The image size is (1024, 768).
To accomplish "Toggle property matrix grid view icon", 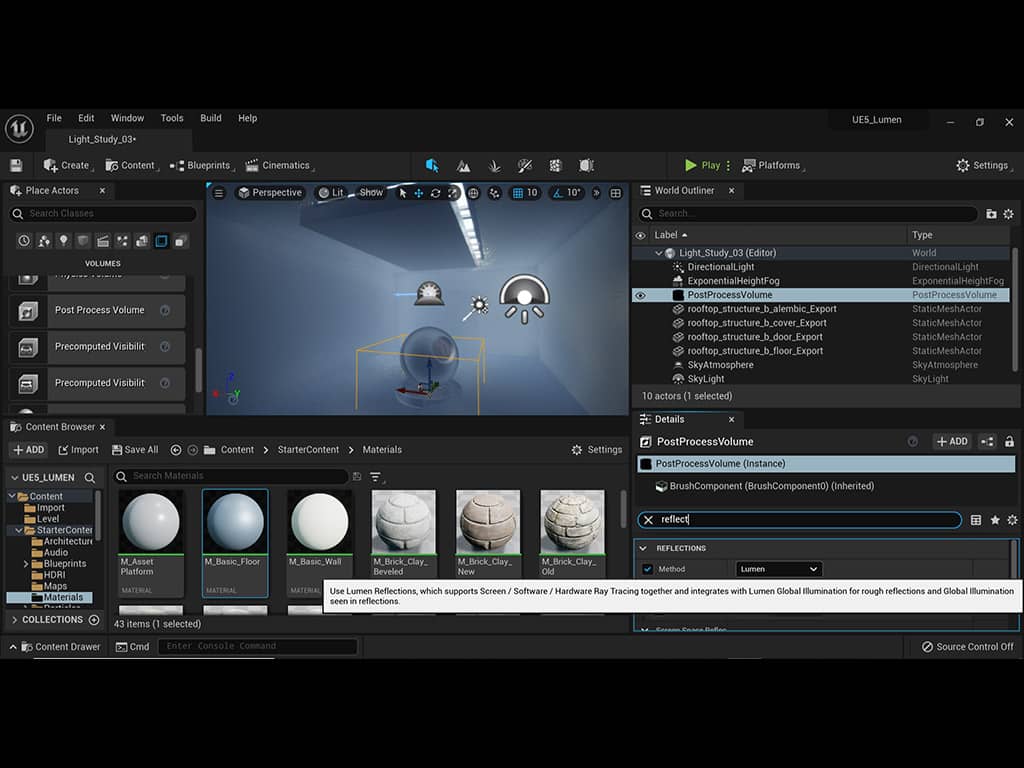I will [x=976, y=520].
